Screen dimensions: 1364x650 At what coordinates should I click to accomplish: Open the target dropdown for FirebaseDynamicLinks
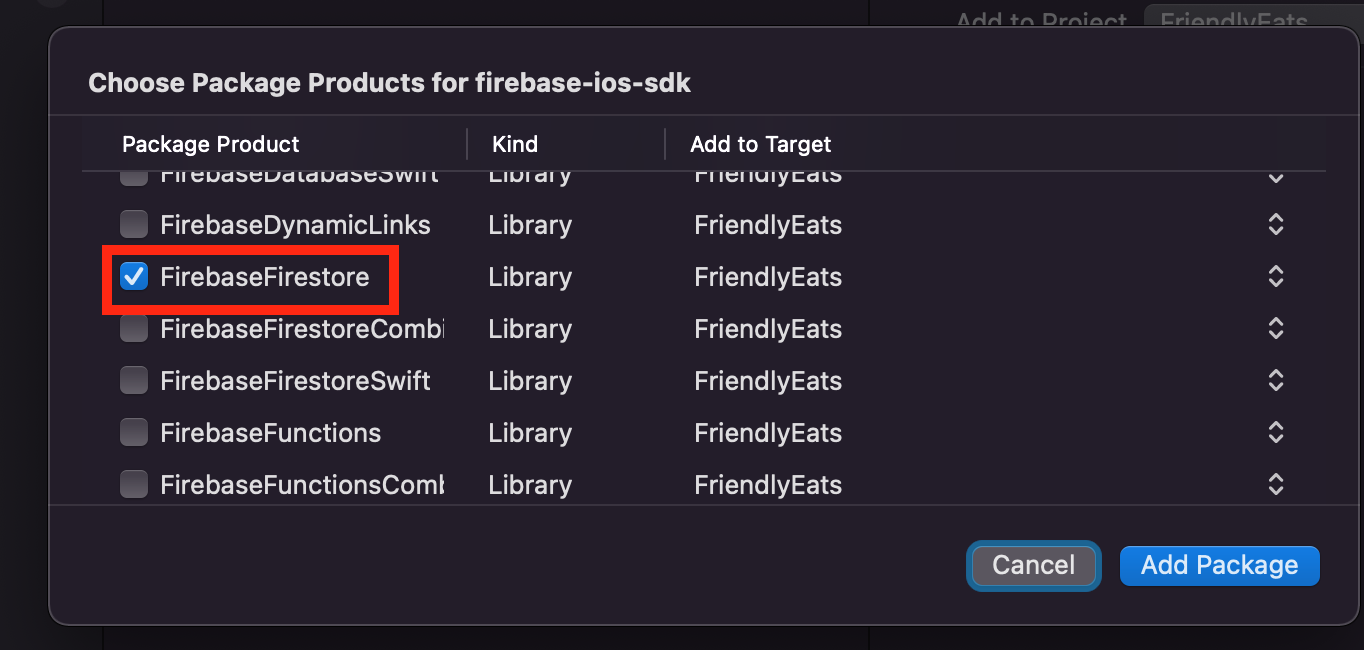pyautogui.click(x=1276, y=224)
